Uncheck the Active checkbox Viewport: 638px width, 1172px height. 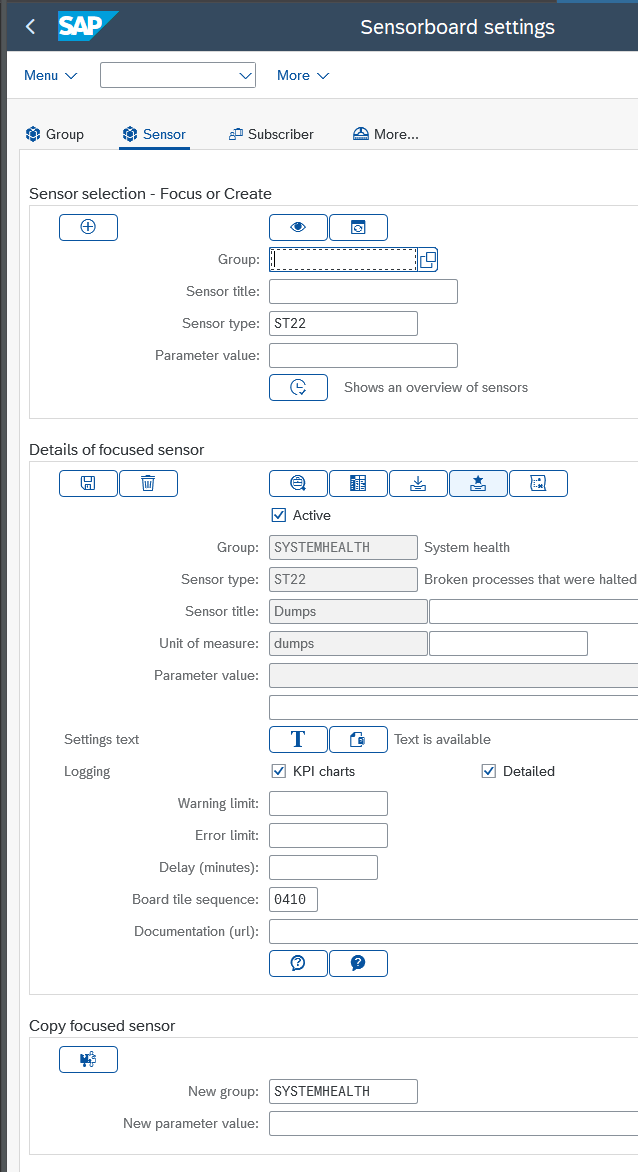click(279, 515)
